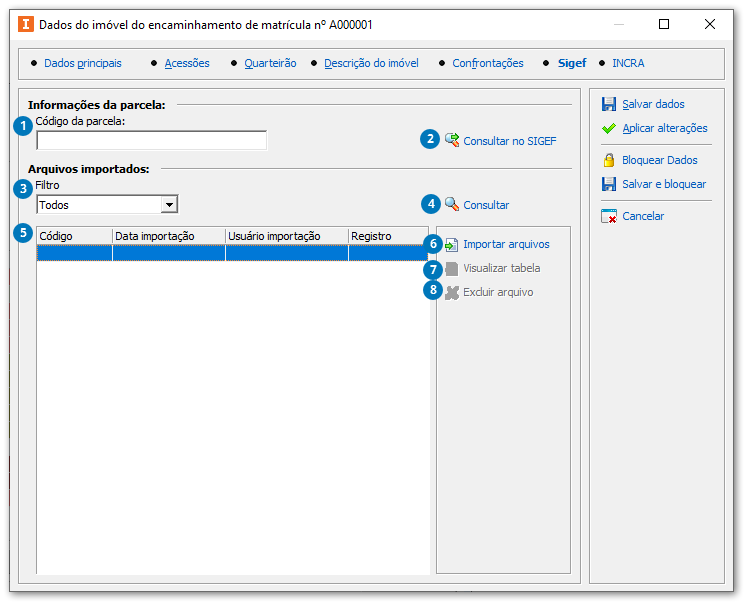Viewport: 747px width, 605px height.
Task: Click the Salvar e bloquear disk icon
Action: click(608, 184)
